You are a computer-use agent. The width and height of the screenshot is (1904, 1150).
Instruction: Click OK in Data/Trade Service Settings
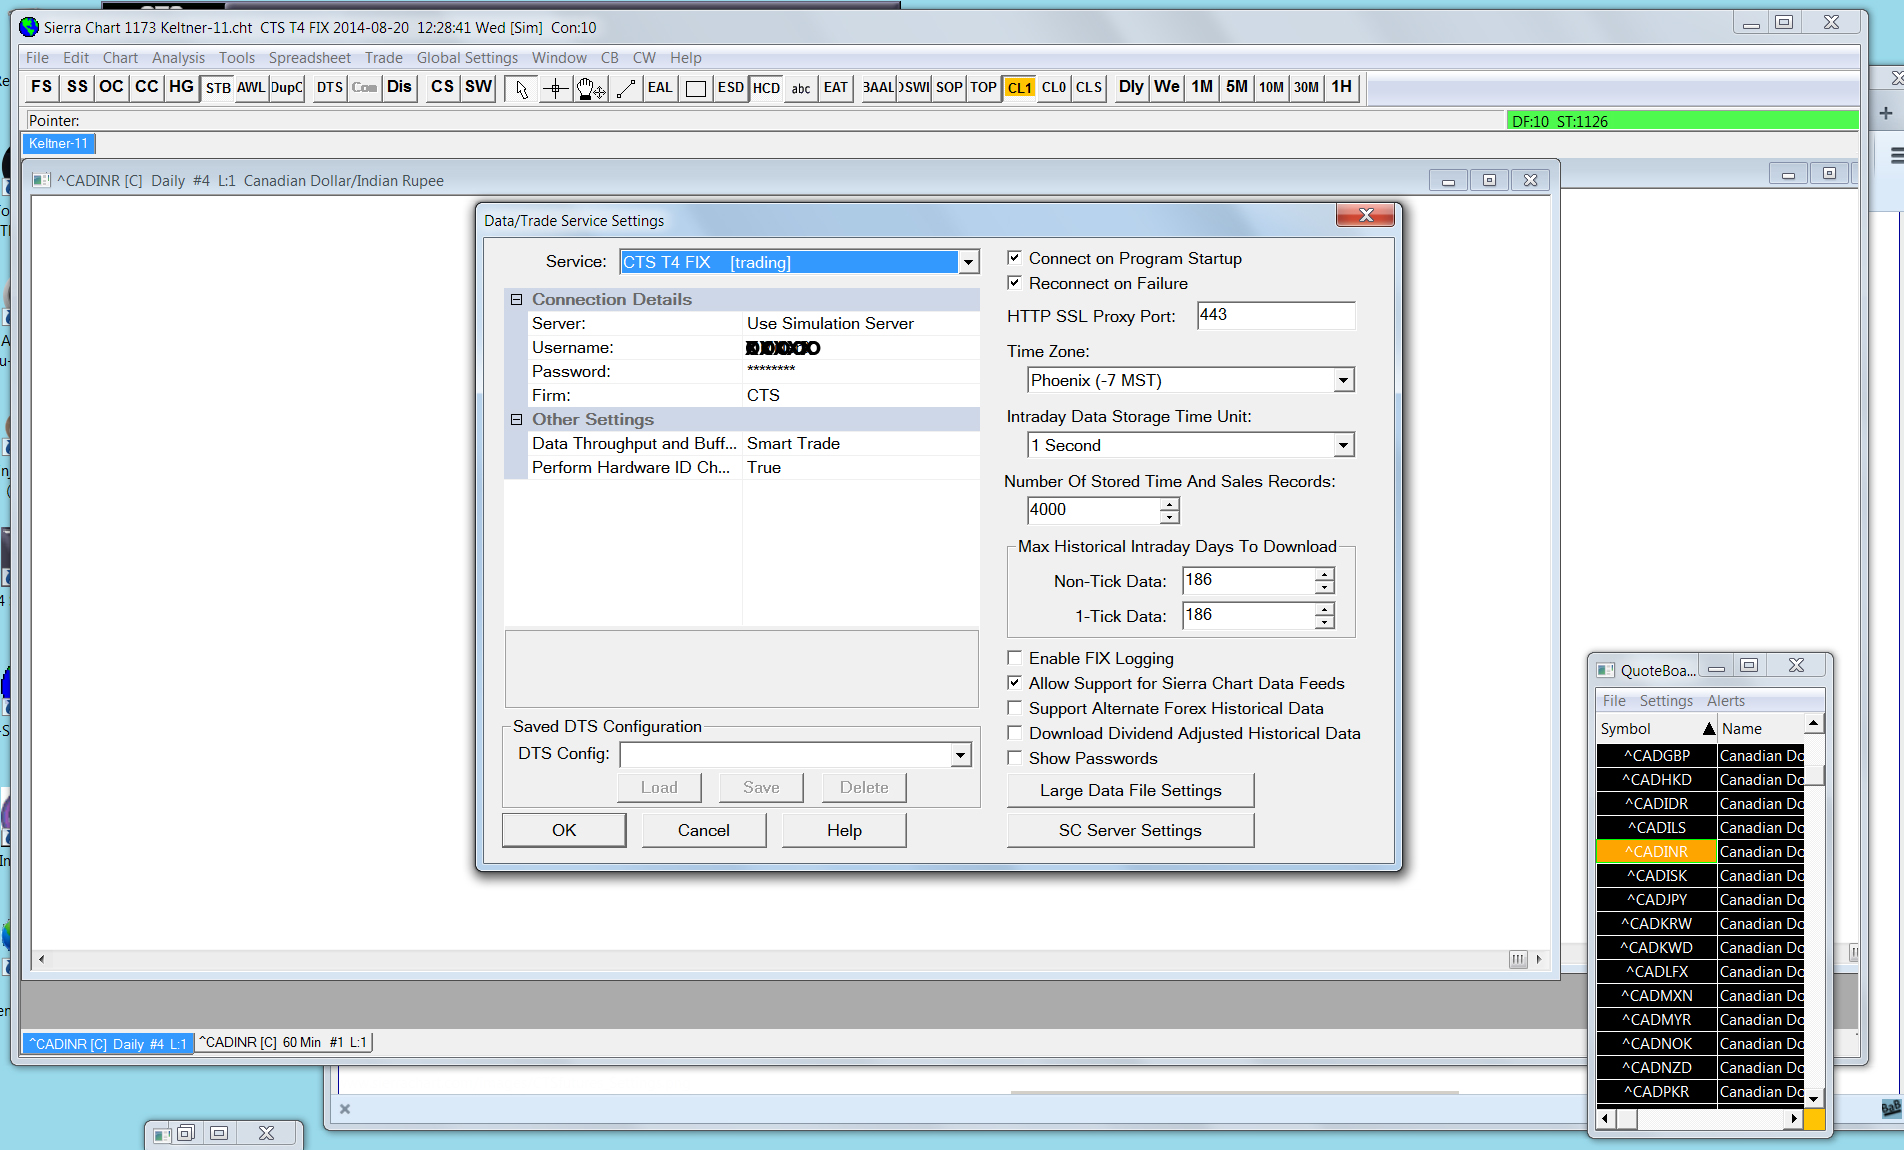(564, 830)
